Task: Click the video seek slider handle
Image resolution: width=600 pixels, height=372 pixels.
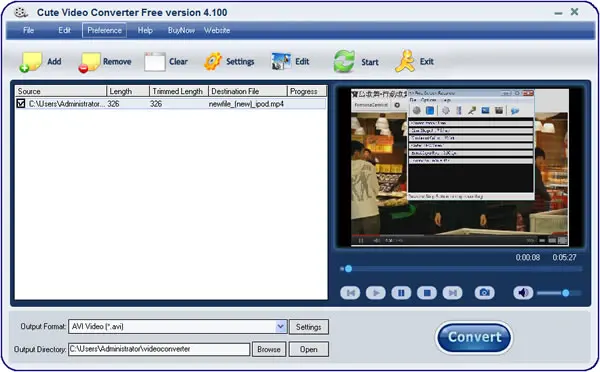Action: 348,269
